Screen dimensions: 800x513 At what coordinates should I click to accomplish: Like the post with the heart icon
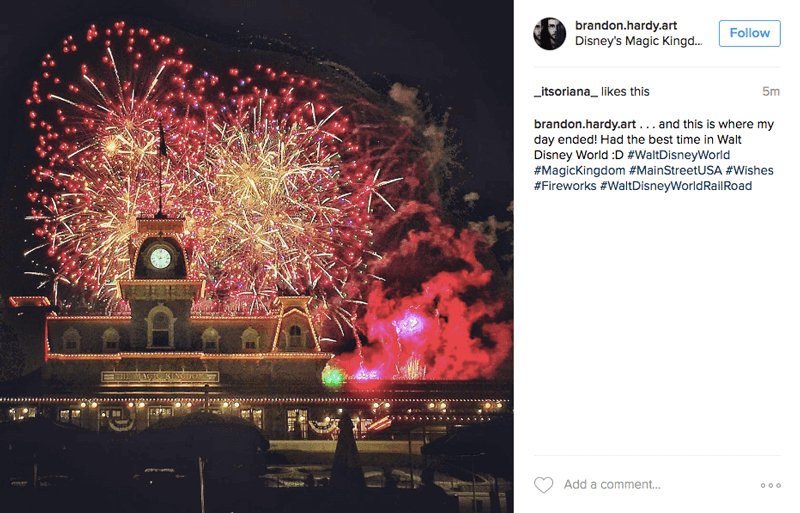pos(543,484)
